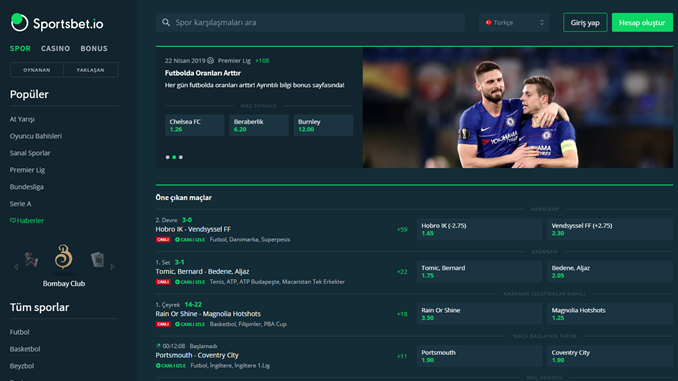Screen dimensions: 678x381
Task: Select the cards icon in casino carousel
Action: pyautogui.click(x=97, y=259)
